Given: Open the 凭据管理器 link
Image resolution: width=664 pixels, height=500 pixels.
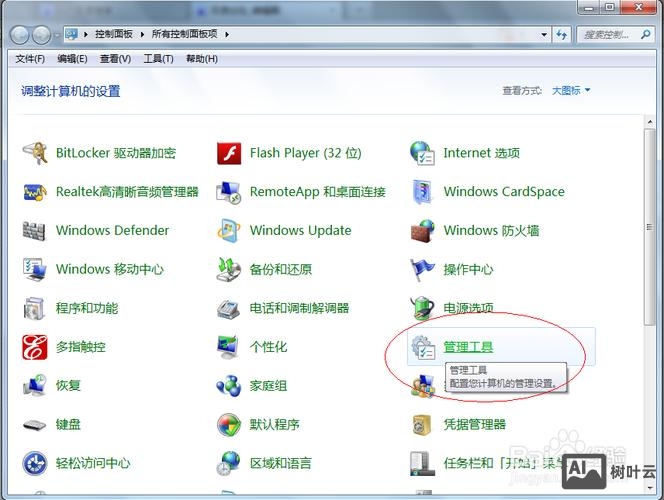Looking at the screenshot, I should pyautogui.click(x=474, y=425).
